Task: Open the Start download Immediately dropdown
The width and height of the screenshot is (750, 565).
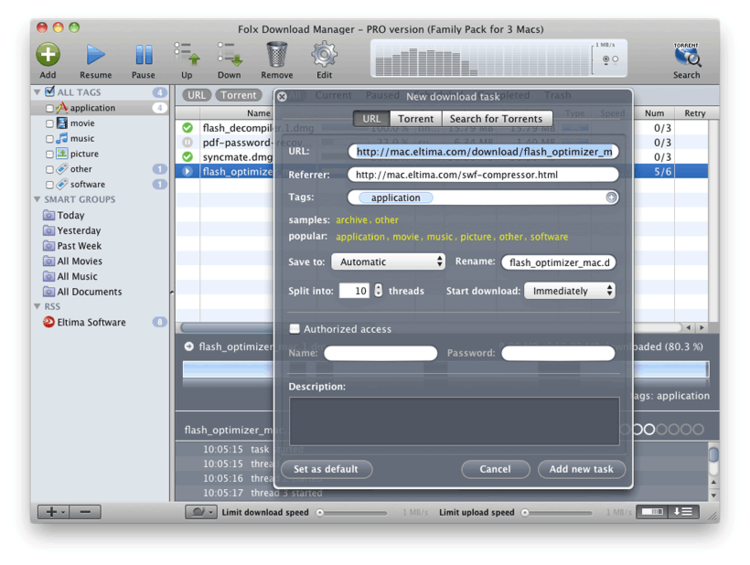Action: [569, 291]
